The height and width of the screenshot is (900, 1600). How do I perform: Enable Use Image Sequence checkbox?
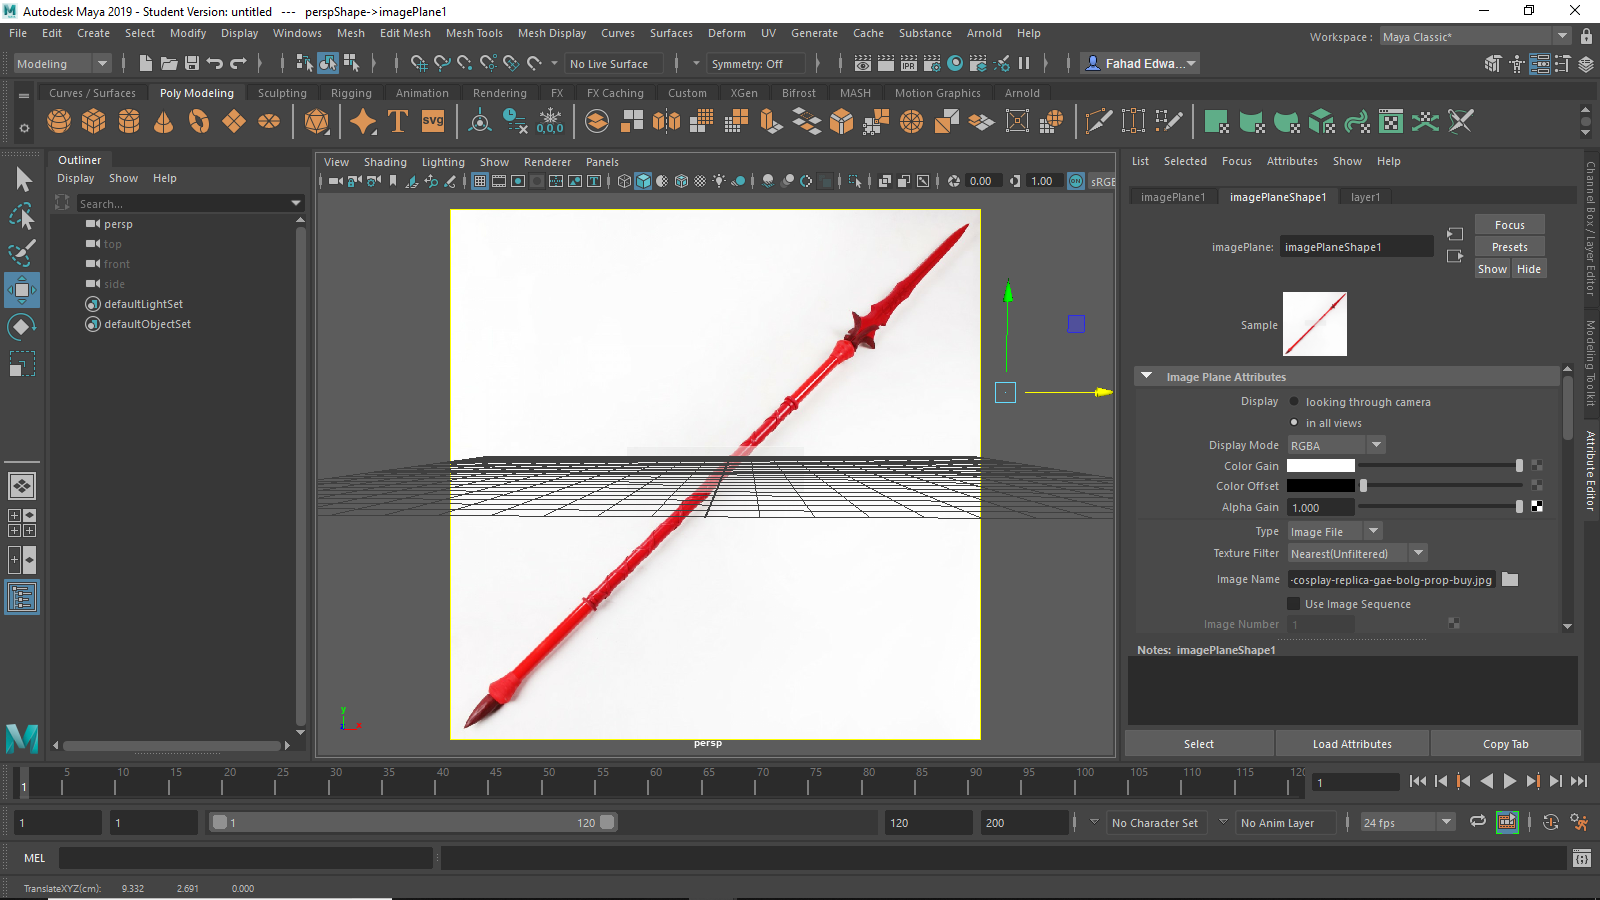(1293, 604)
